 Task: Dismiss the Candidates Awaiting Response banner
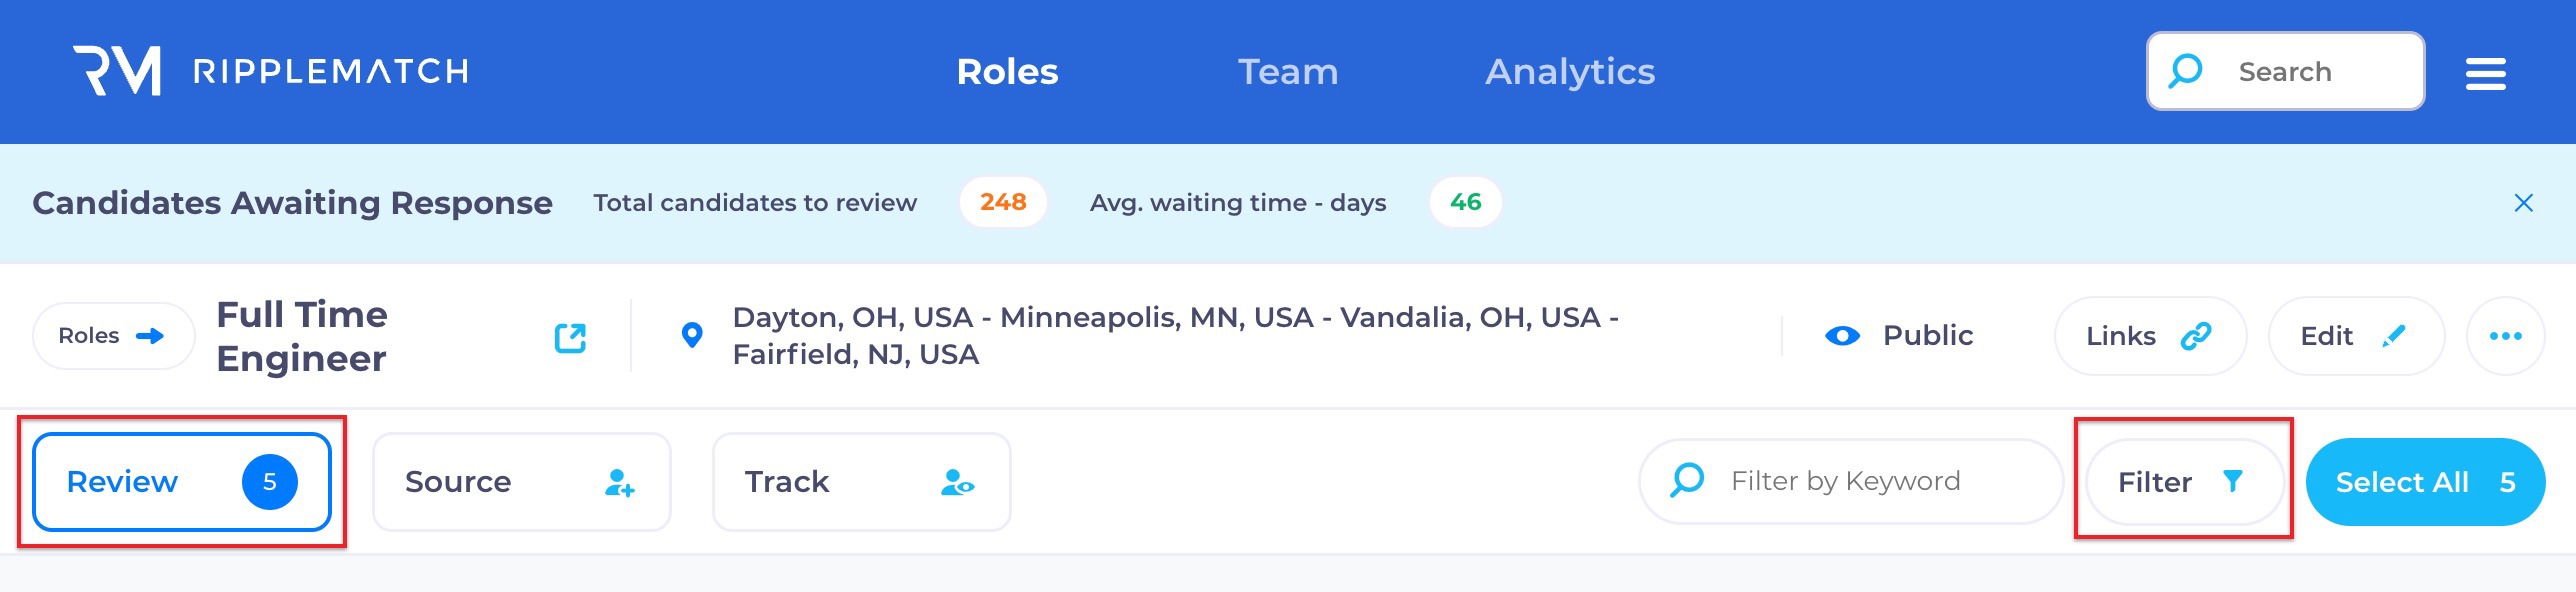point(2523,203)
